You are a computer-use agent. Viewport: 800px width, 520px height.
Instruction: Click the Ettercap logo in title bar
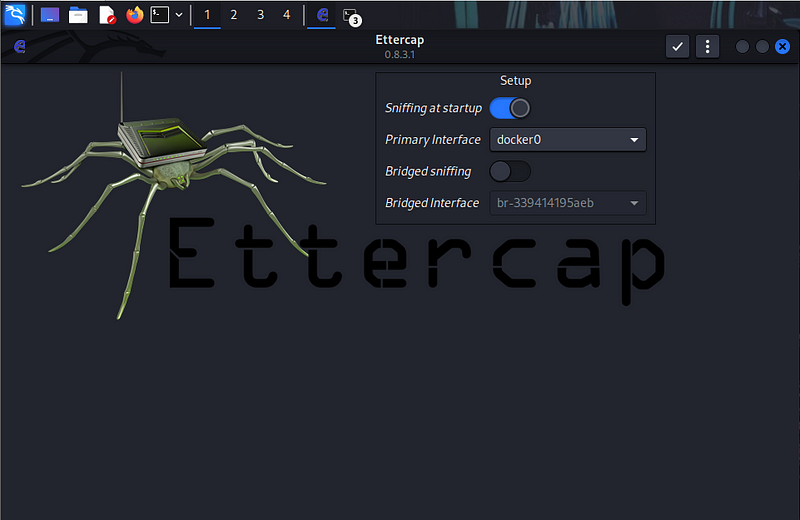pyautogui.click(x=19, y=47)
